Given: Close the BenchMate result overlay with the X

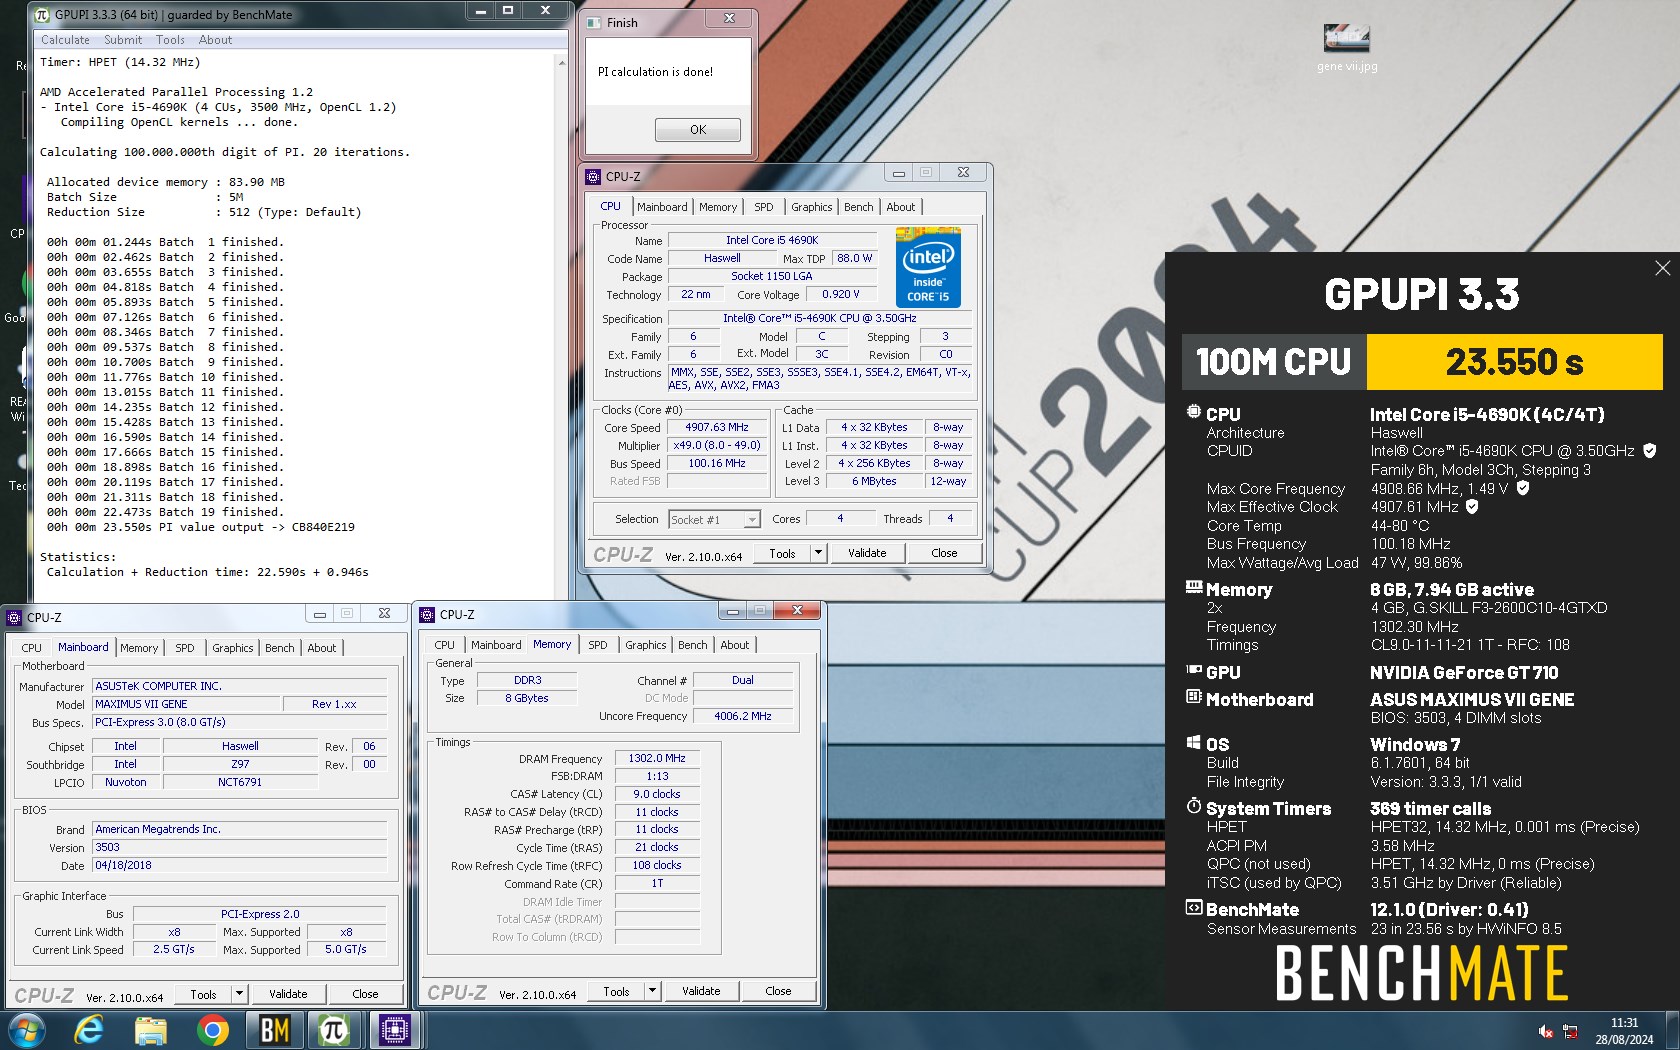Looking at the screenshot, I should (1662, 268).
